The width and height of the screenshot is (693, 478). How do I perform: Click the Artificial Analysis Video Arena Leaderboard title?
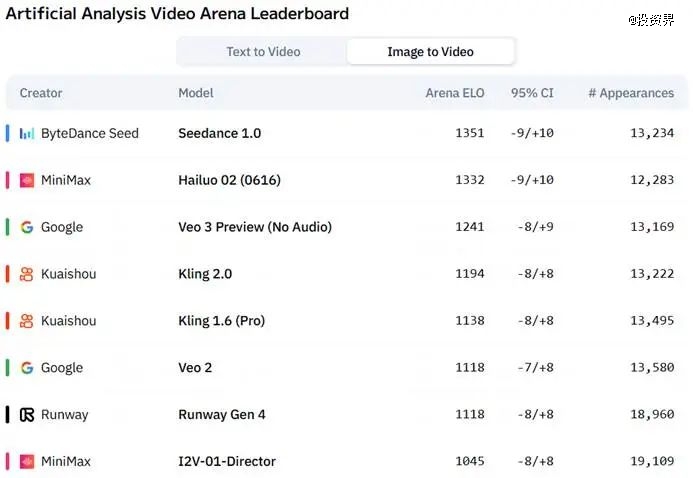click(x=177, y=14)
